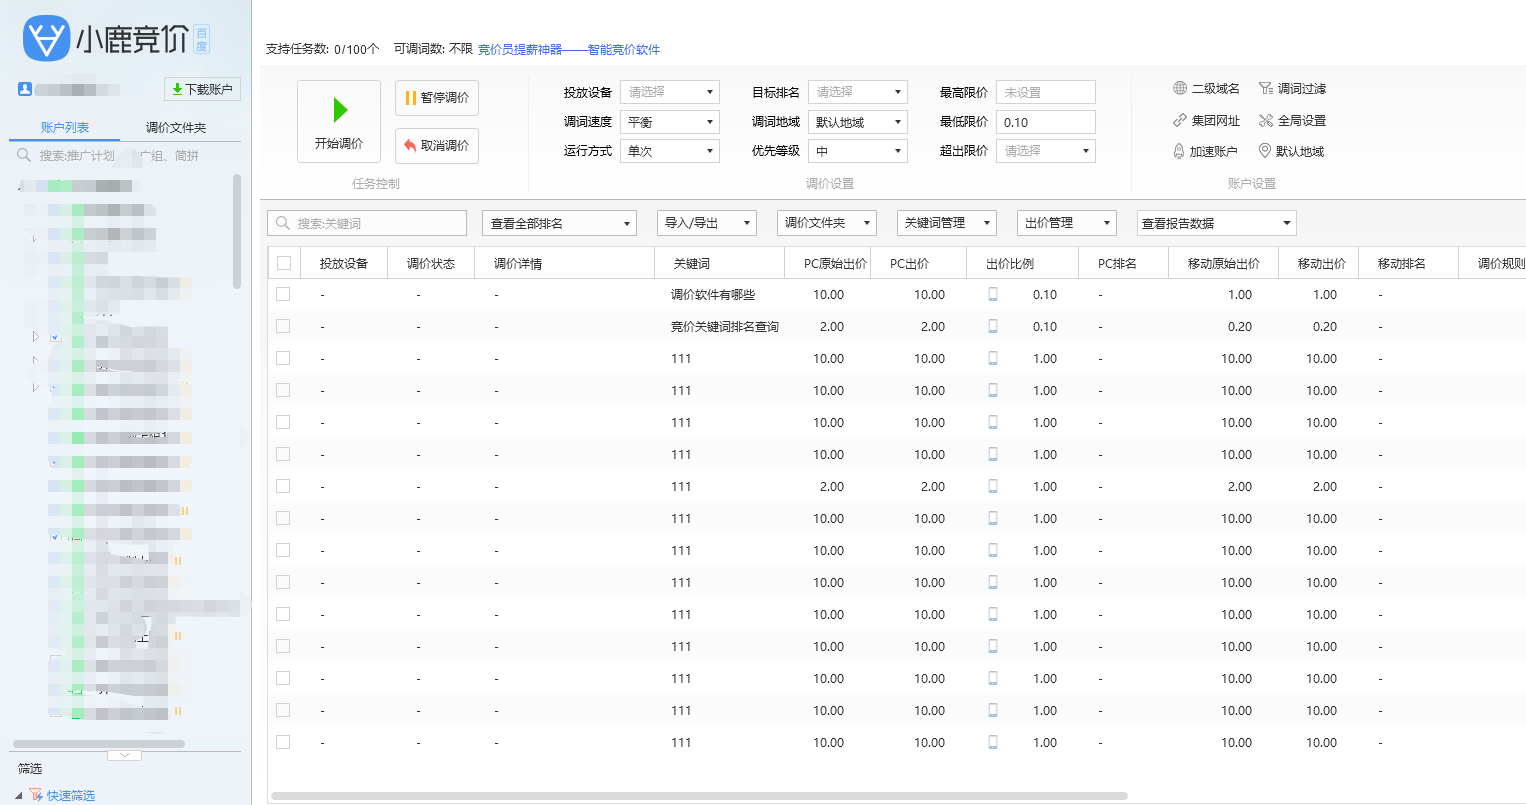Screen dimensions: 1526x805
Task: Open the 目标排名 dropdown
Action: (858, 92)
